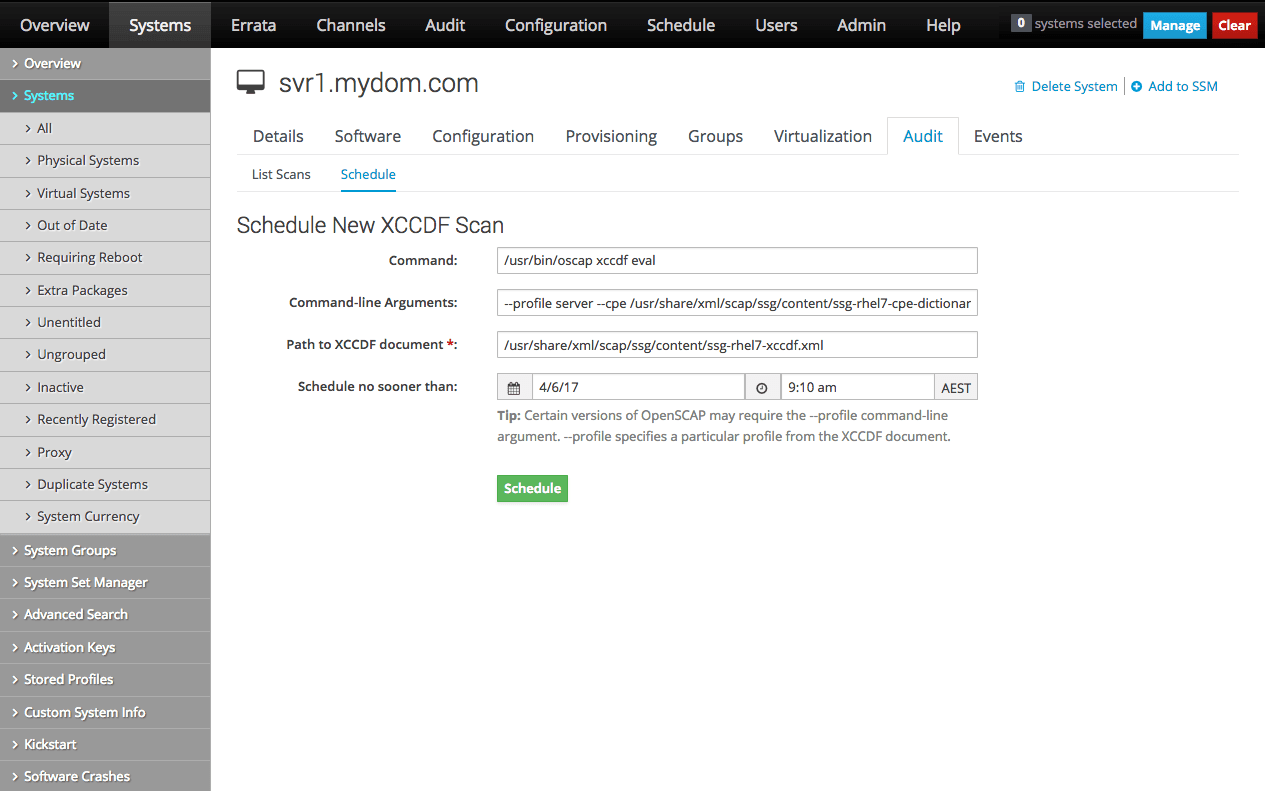Switch to the Groups tab
This screenshot has height=791, width=1265.
(x=715, y=136)
